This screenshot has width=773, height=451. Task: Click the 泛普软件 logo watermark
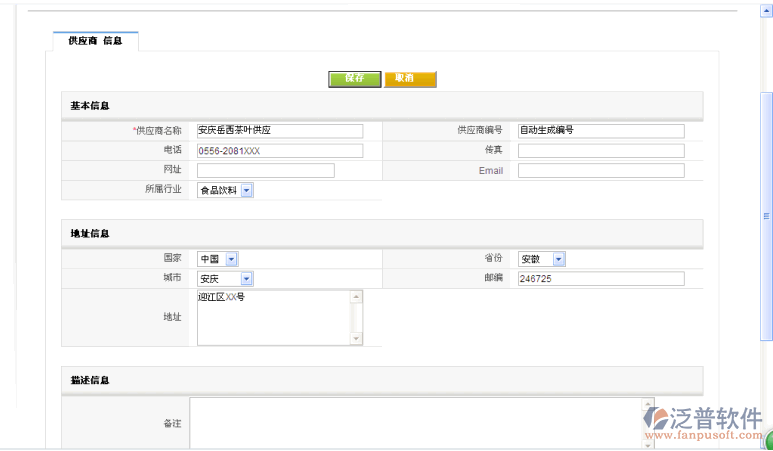pyautogui.click(x=702, y=422)
